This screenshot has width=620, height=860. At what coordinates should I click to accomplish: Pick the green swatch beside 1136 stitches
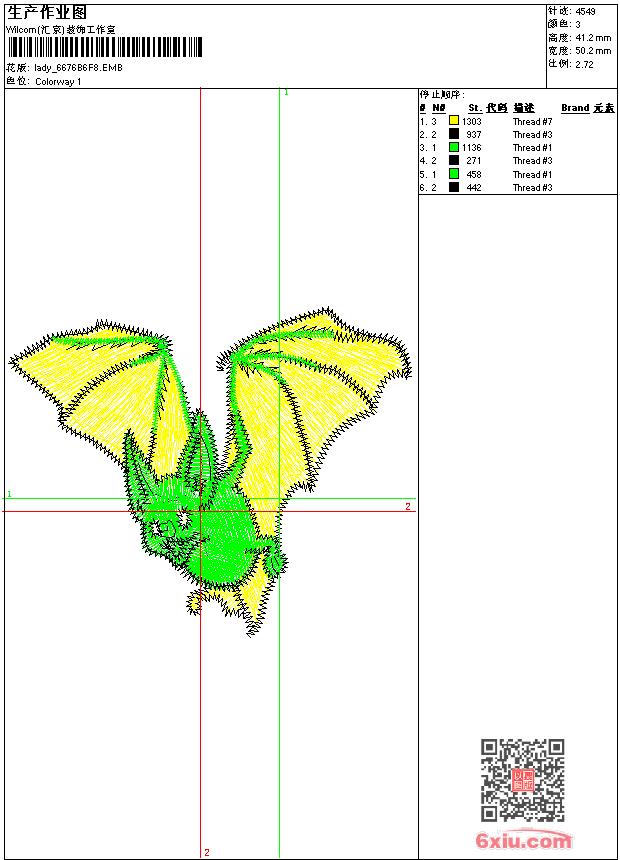454,147
